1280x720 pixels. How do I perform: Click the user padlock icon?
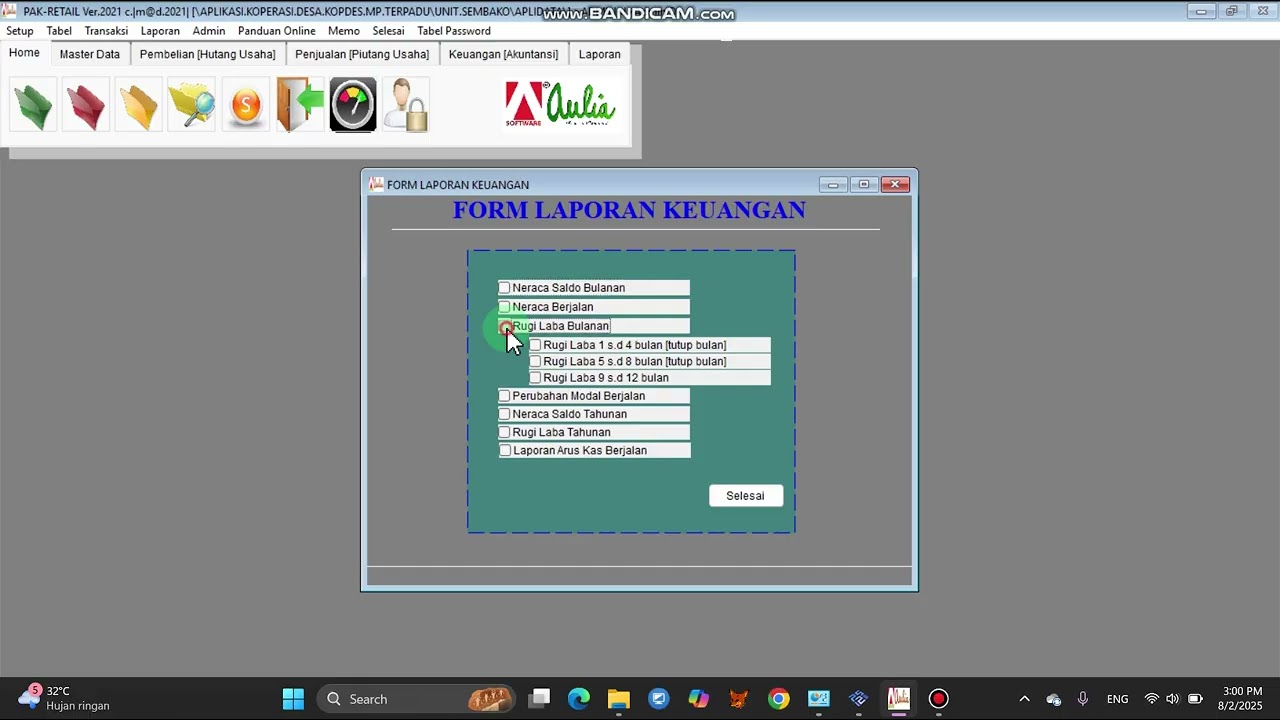[x=406, y=105]
